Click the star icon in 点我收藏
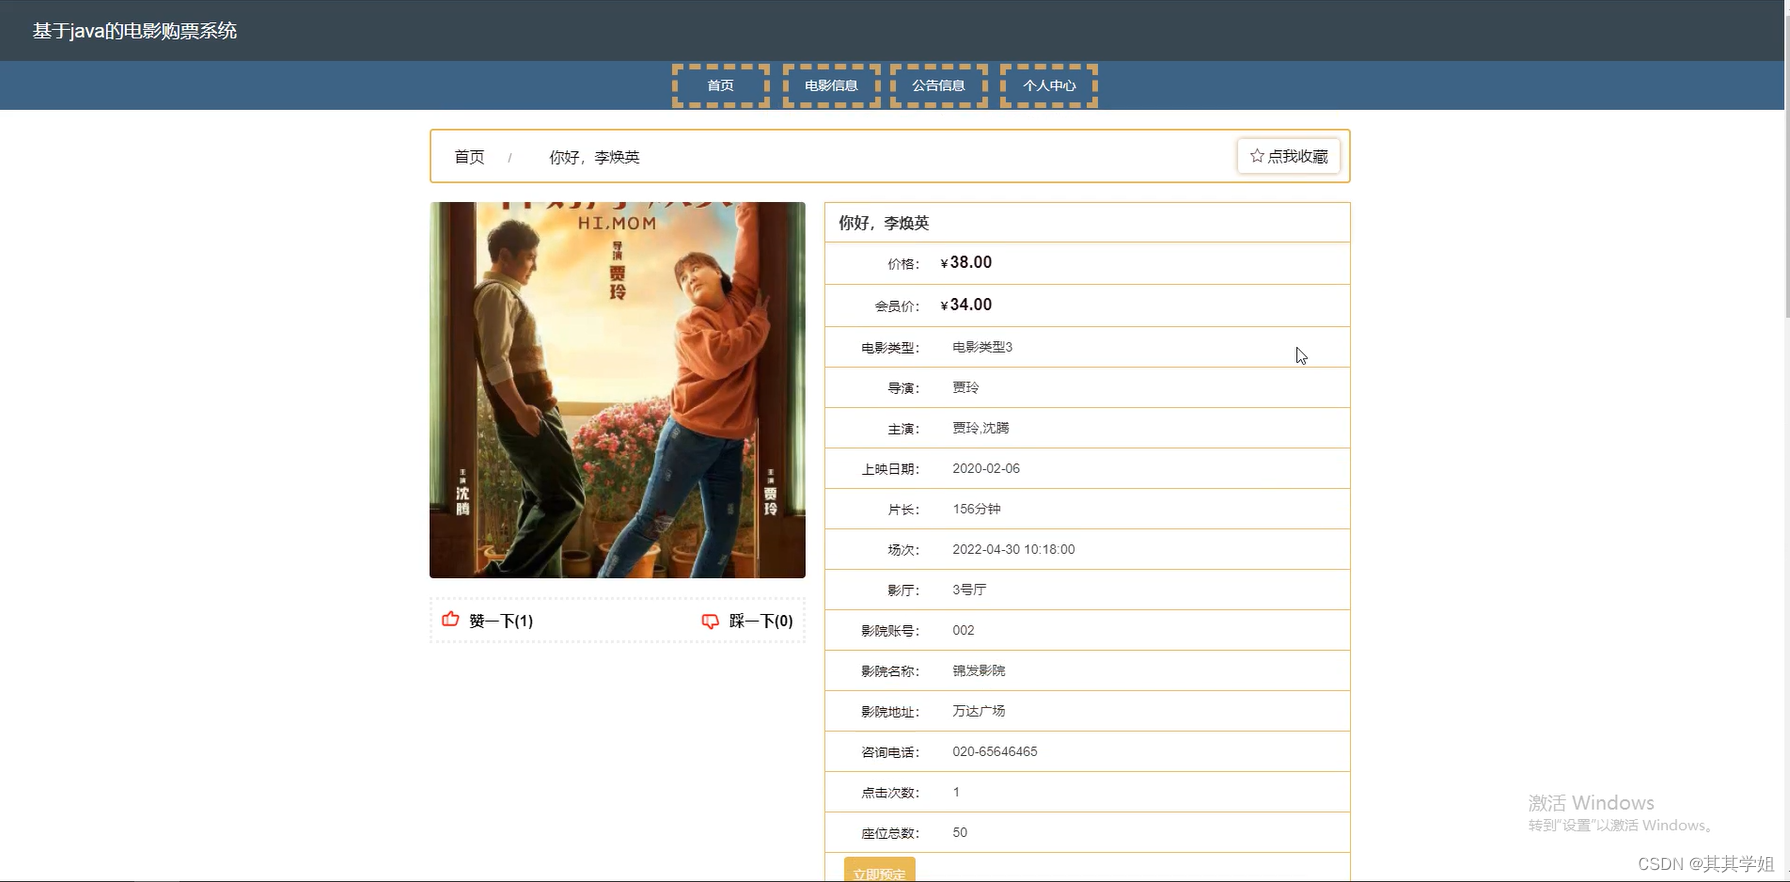Image resolution: width=1790 pixels, height=882 pixels. click(x=1257, y=156)
